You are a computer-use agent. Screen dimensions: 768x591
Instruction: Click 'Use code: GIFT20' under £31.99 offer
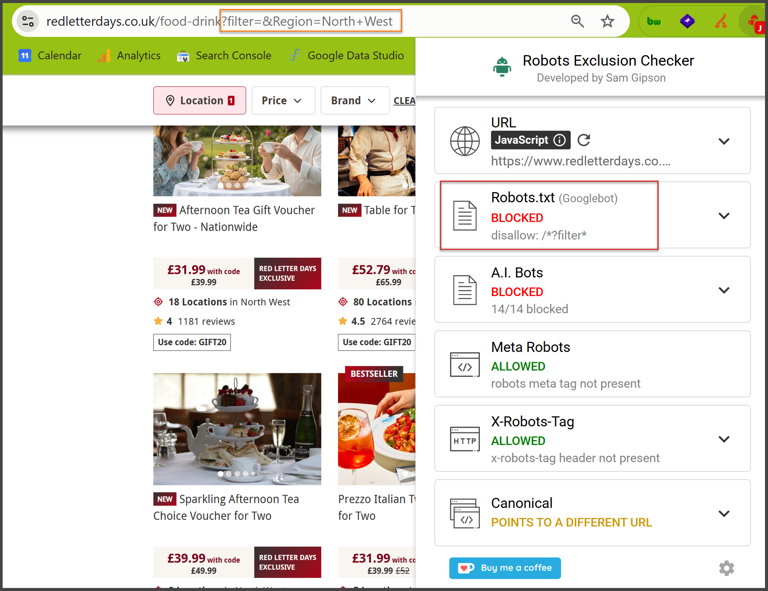tap(192, 342)
